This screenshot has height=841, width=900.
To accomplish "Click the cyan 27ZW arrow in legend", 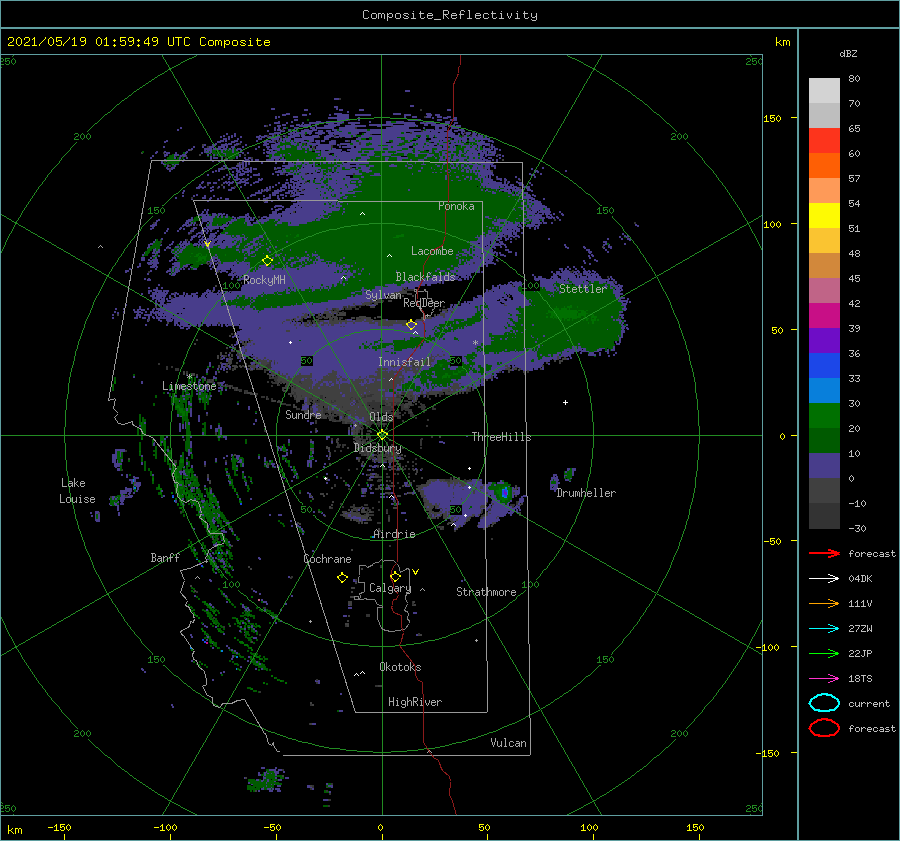I will pos(824,629).
